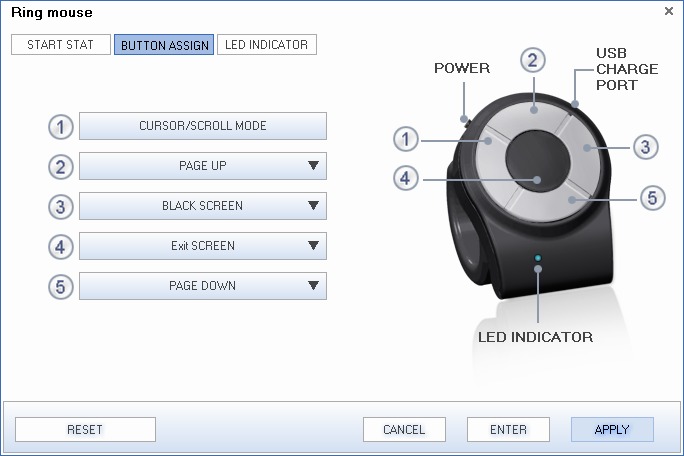Click the circled 5 label on the device diagram
Screen dimensions: 684x456
tap(652, 198)
